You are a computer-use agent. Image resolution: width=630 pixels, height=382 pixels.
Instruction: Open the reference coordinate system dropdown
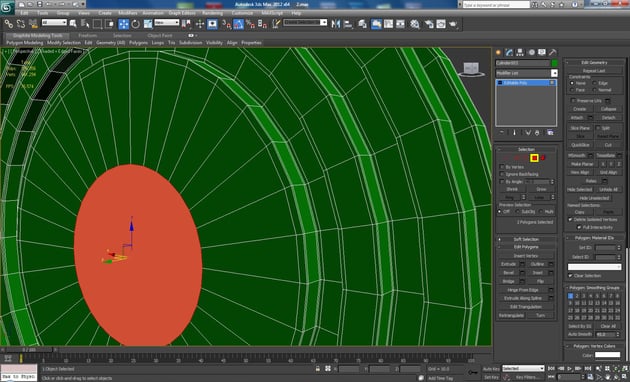coord(166,23)
